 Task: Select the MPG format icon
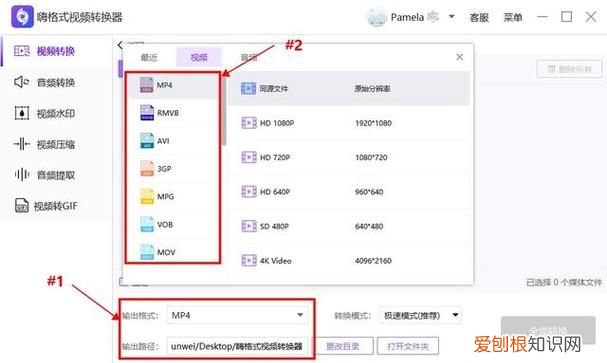coord(147,196)
